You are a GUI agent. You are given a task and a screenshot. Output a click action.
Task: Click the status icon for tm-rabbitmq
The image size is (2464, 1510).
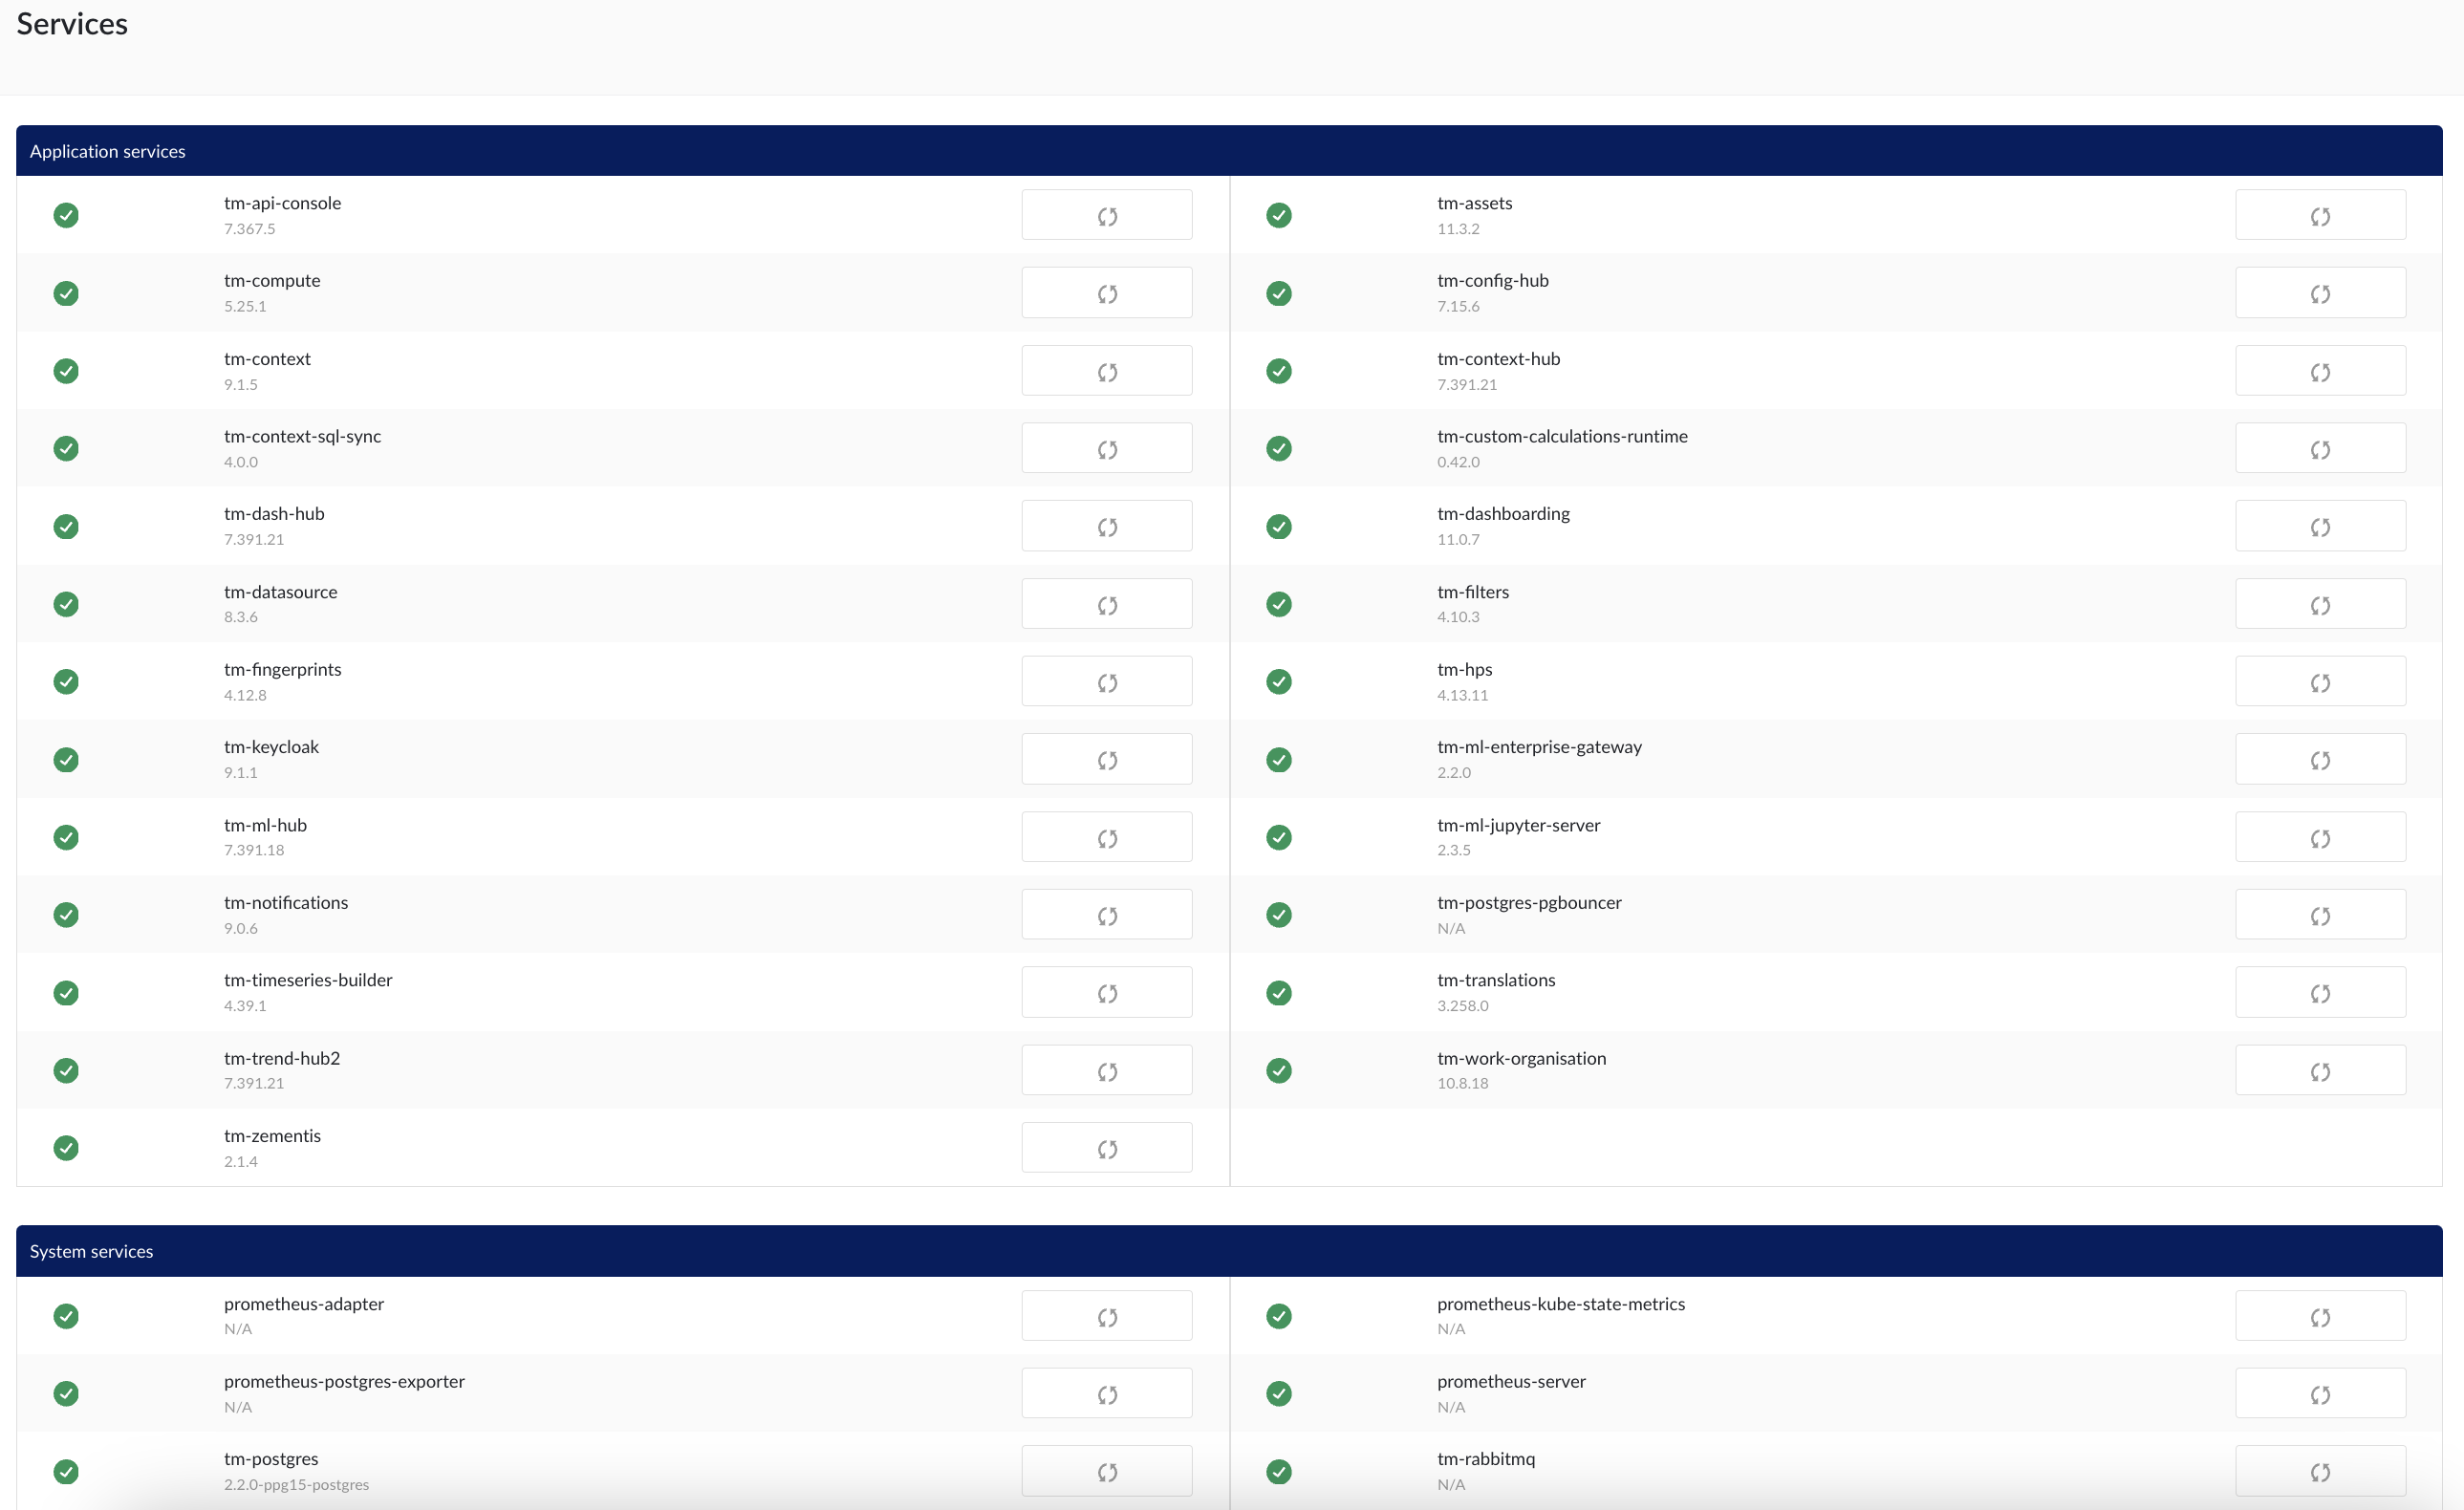pyautogui.click(x=1278, y=1471)
